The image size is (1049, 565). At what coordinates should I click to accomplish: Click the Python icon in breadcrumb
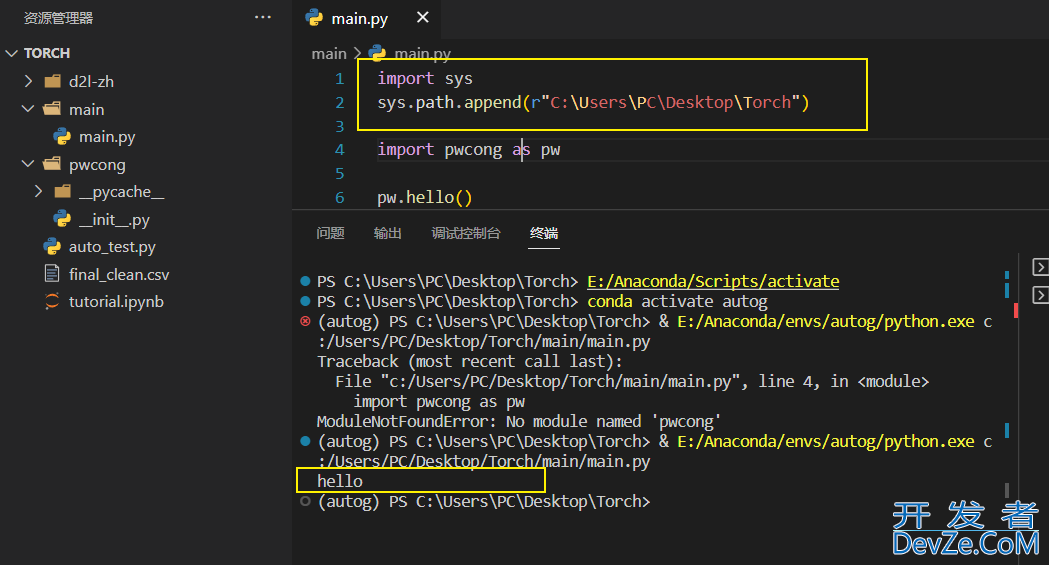click(377, 53)
